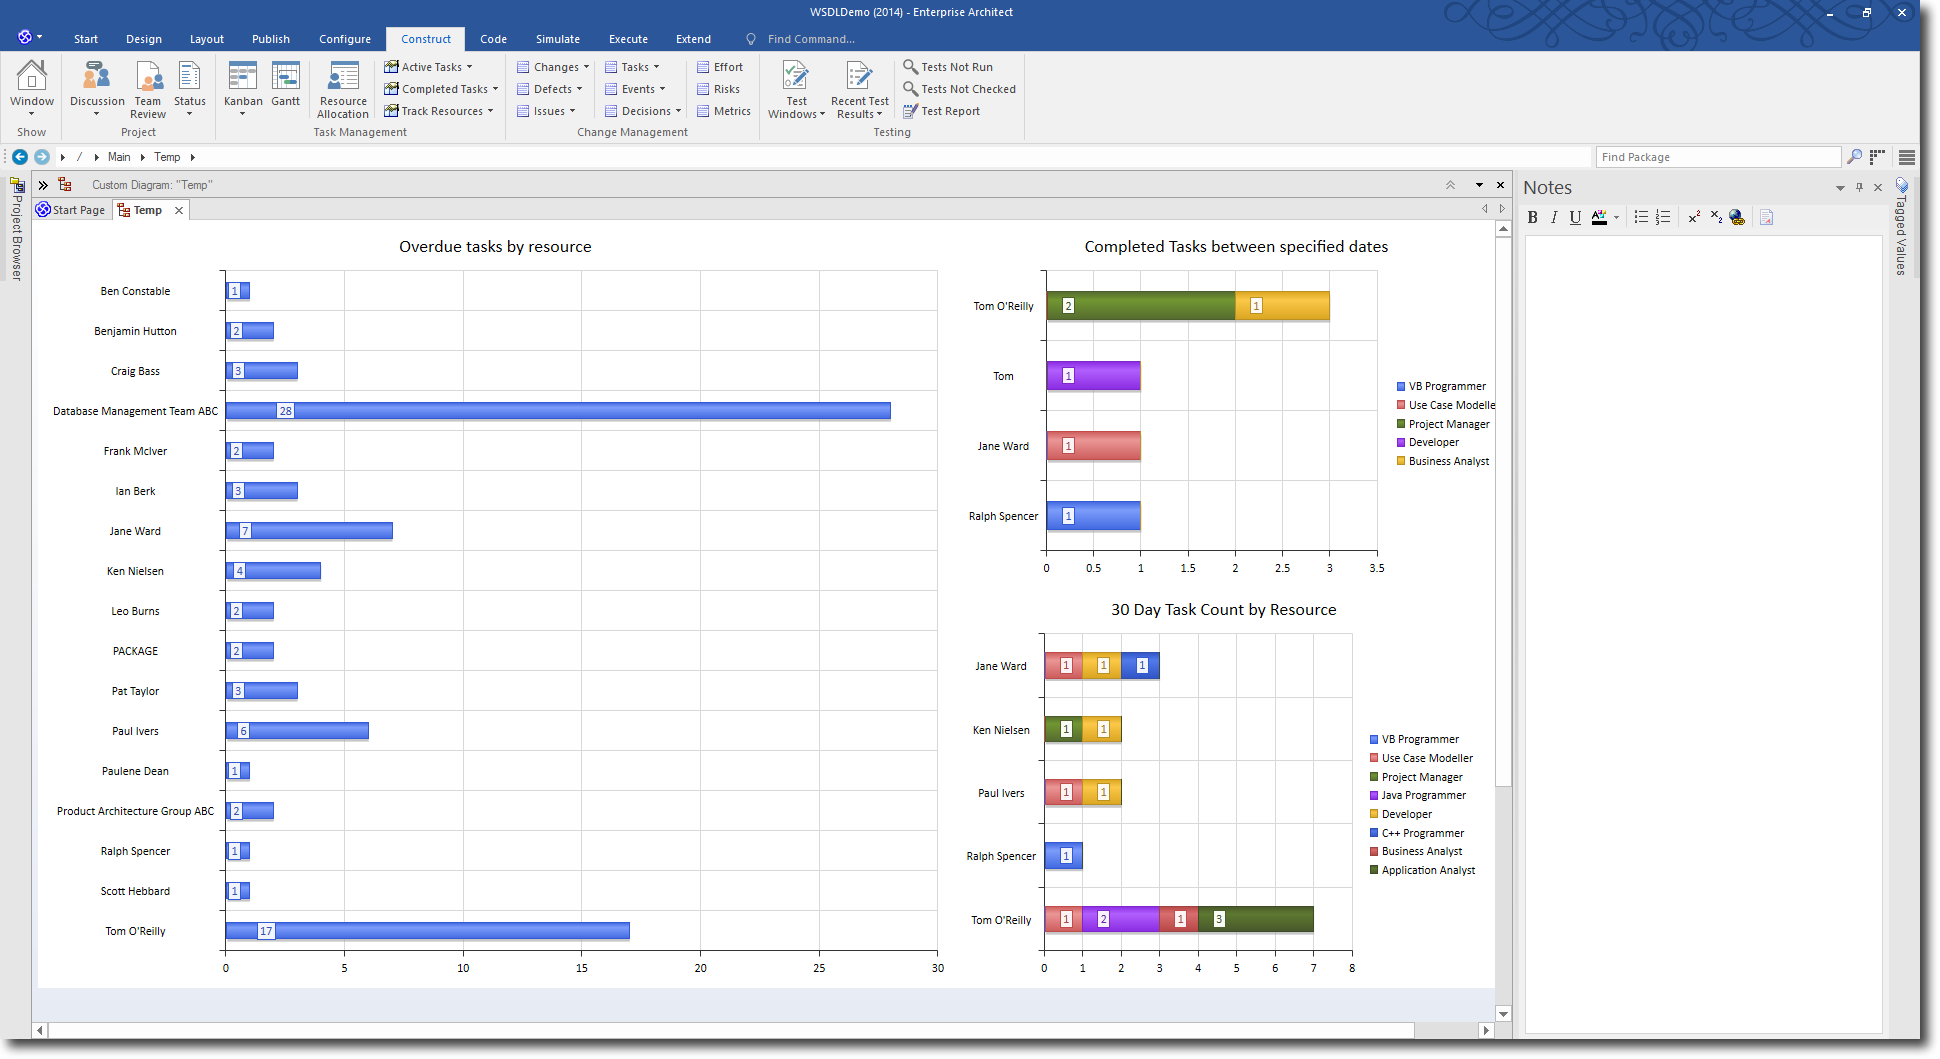
Task: Toggle italic formatting in Notes
Action: (x=1554, y=218)
